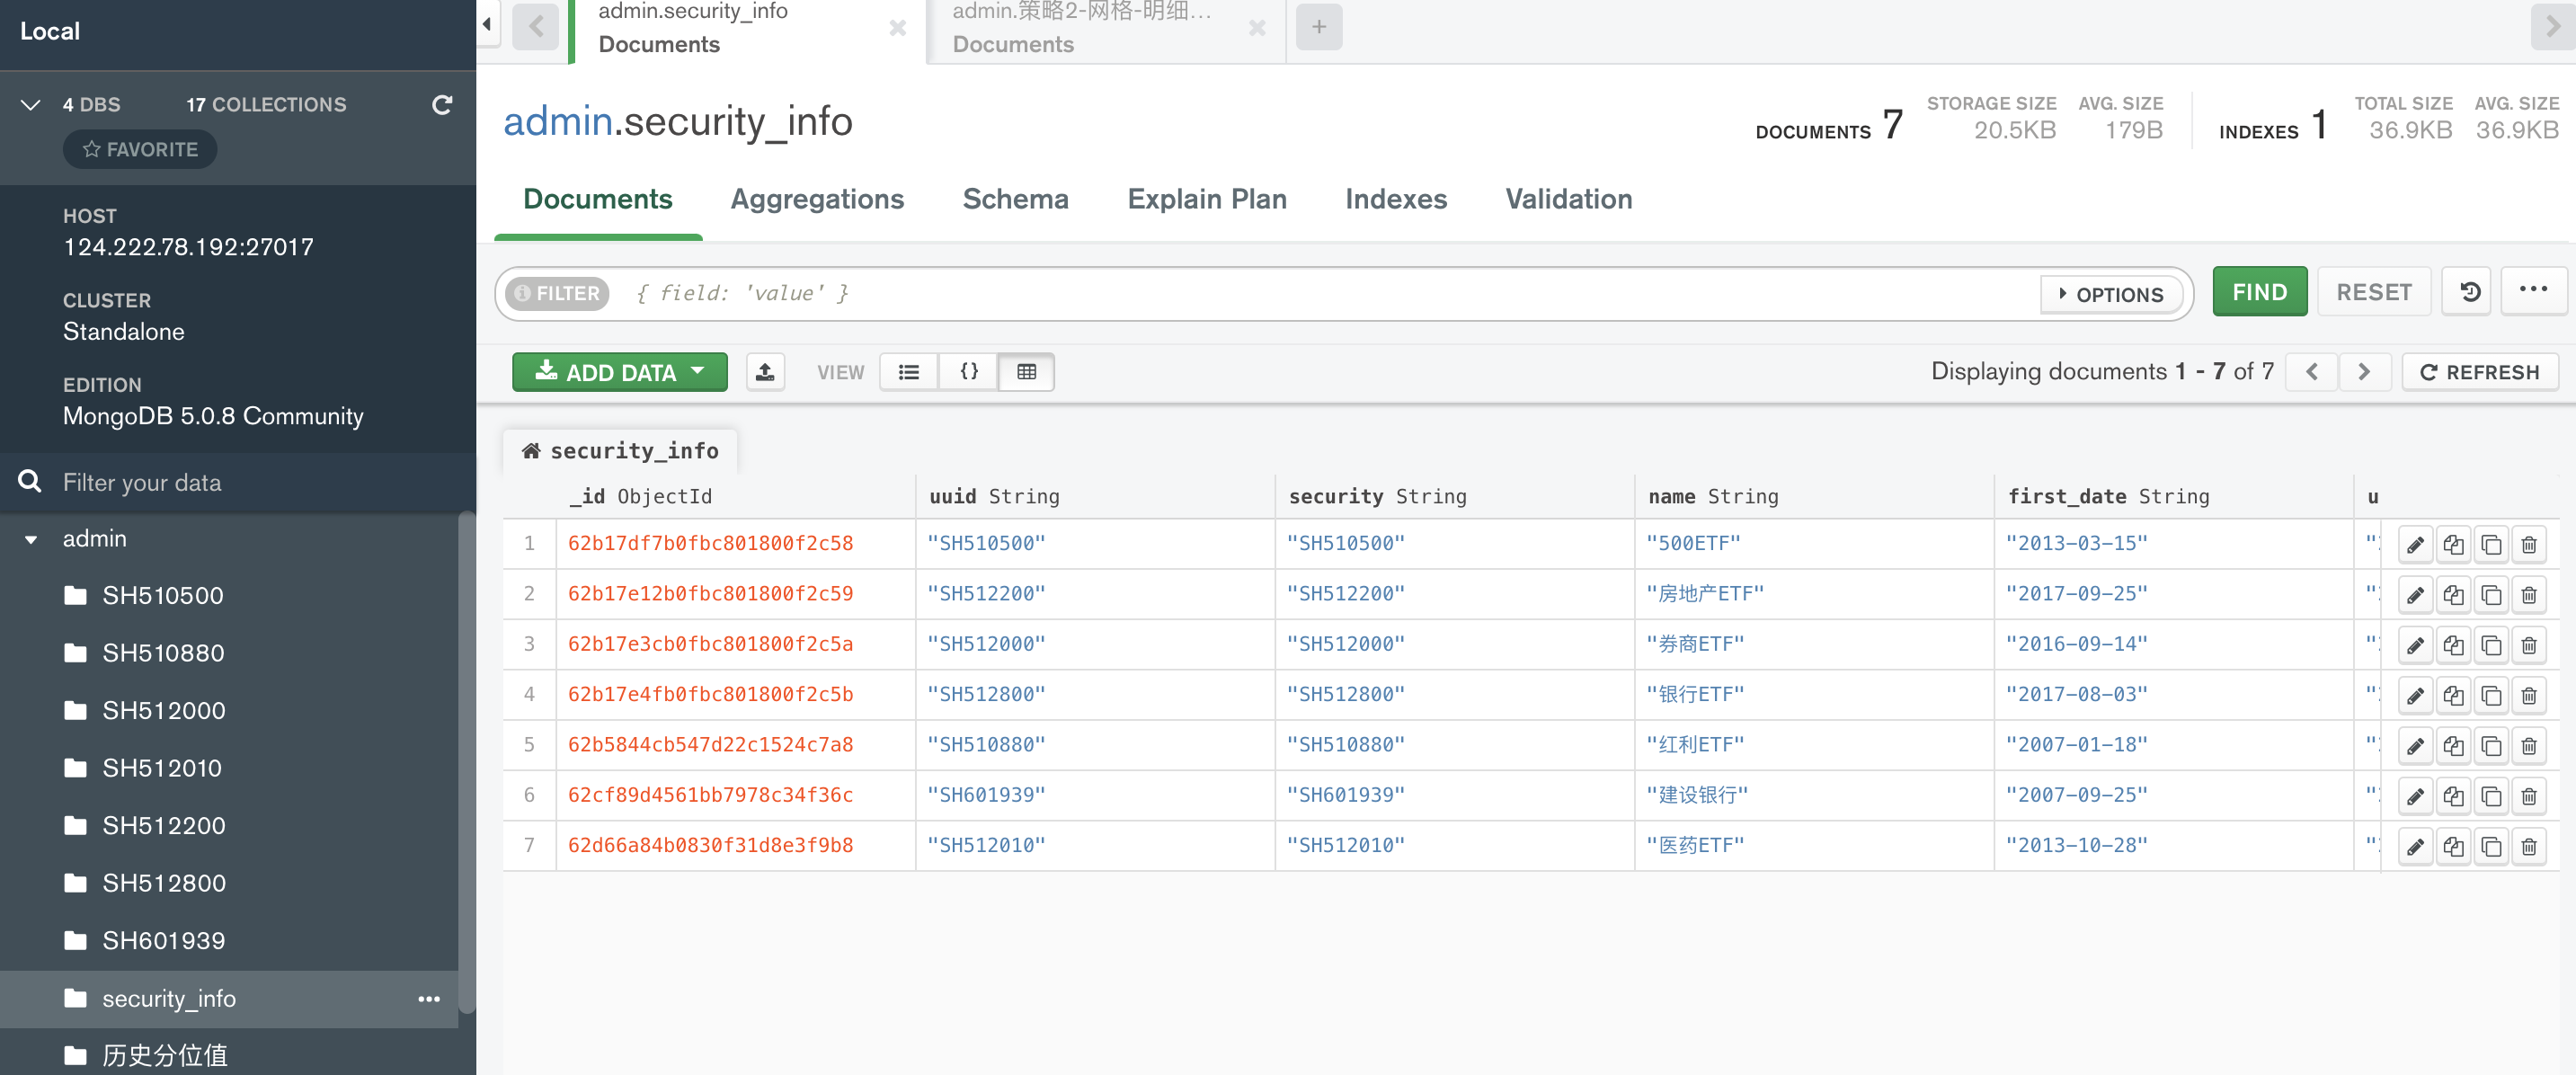Switch to the Explain Plan tab

[x=1206, y=199]
